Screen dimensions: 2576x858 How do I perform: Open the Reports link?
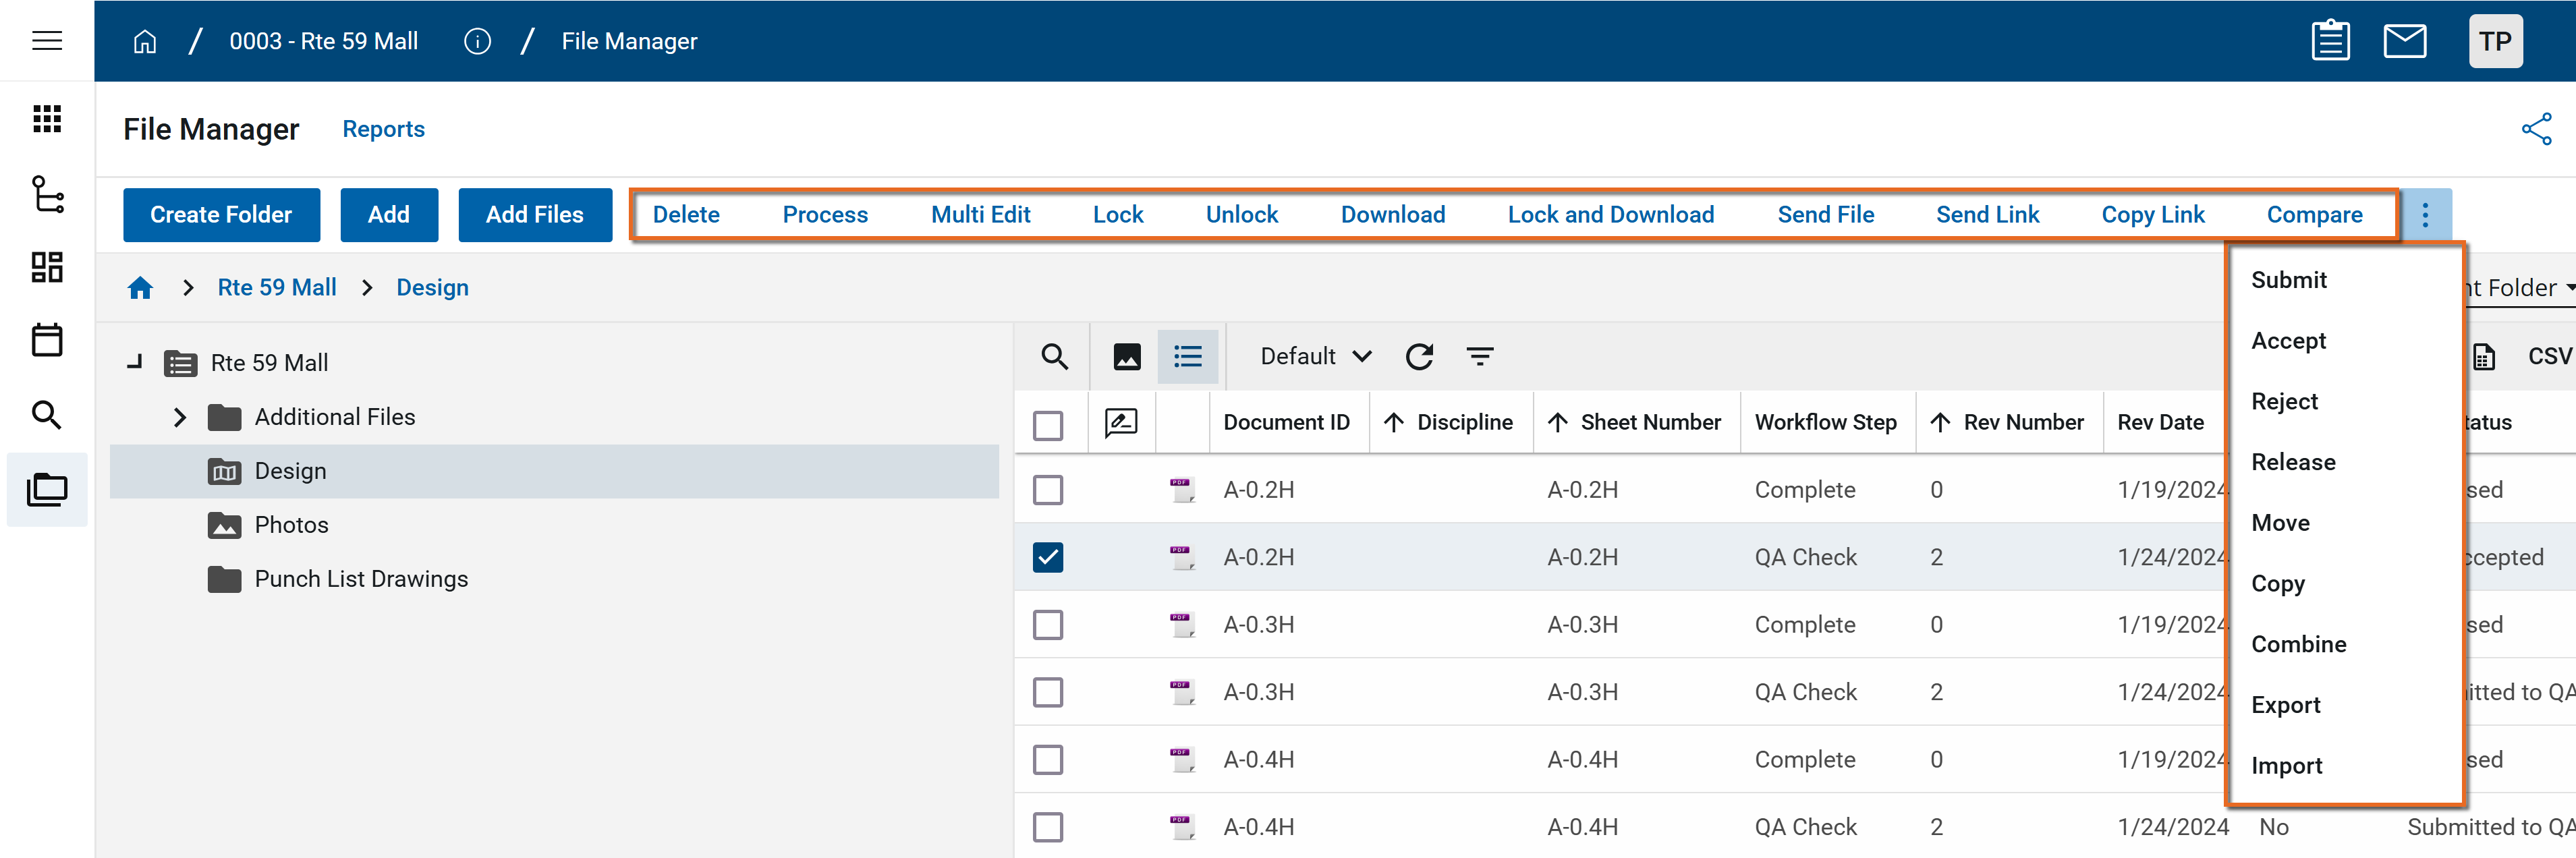[x=383, y=129]
